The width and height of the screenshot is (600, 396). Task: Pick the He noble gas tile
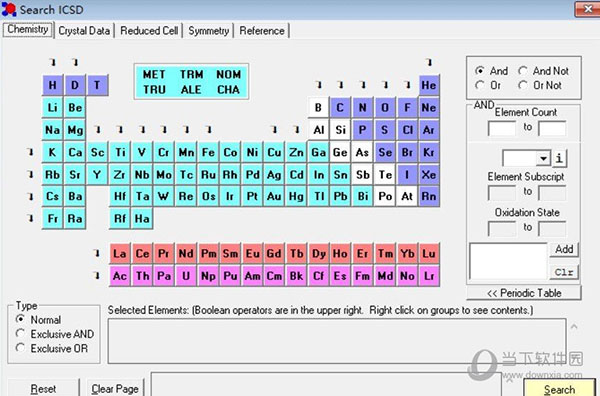click(429, 85)
